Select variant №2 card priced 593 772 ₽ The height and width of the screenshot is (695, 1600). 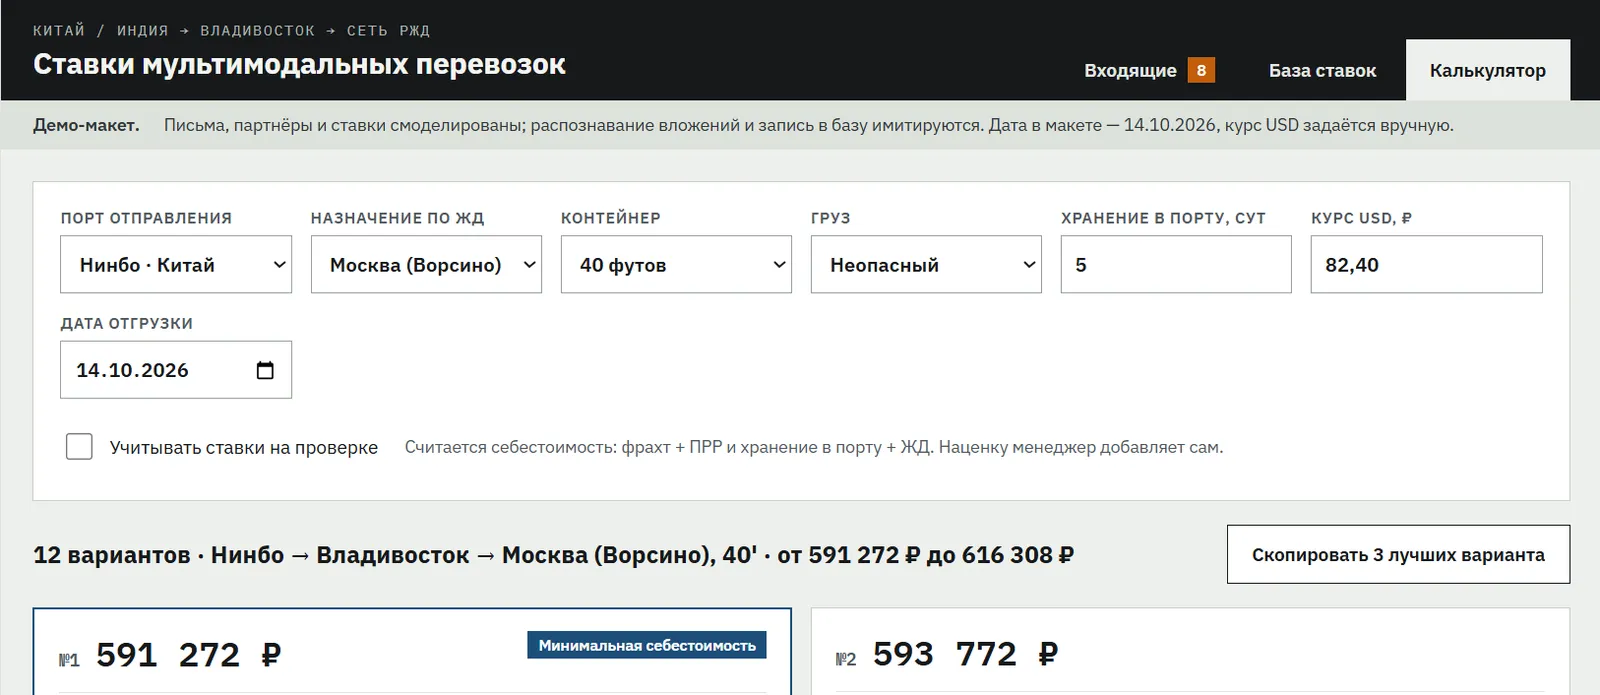(x=1190, y=652)
